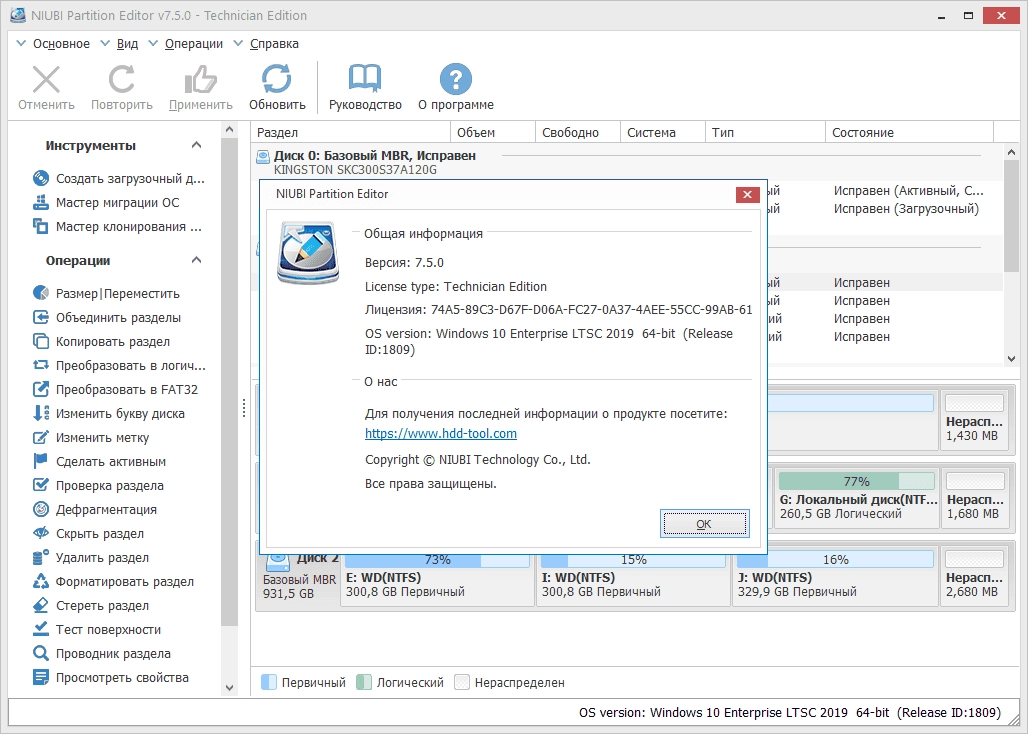Choose Форматировать раздел operation
Viewport: 1028px width, 734px height.
click(x=113, y=581)
